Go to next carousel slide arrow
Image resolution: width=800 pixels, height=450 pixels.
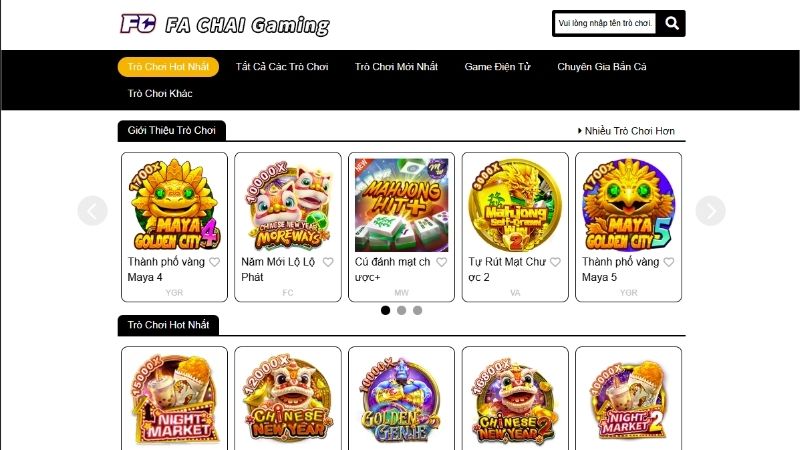pos(710,210)
